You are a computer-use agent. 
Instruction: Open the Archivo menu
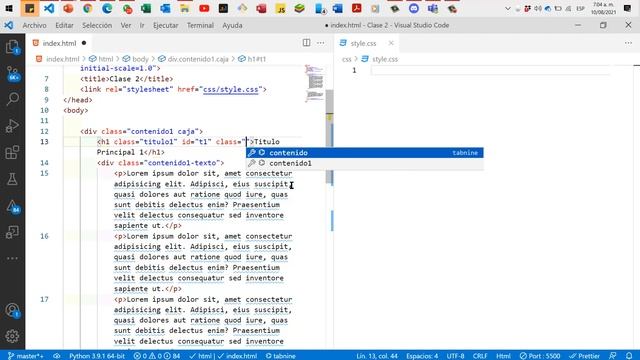tap(34, 25)
